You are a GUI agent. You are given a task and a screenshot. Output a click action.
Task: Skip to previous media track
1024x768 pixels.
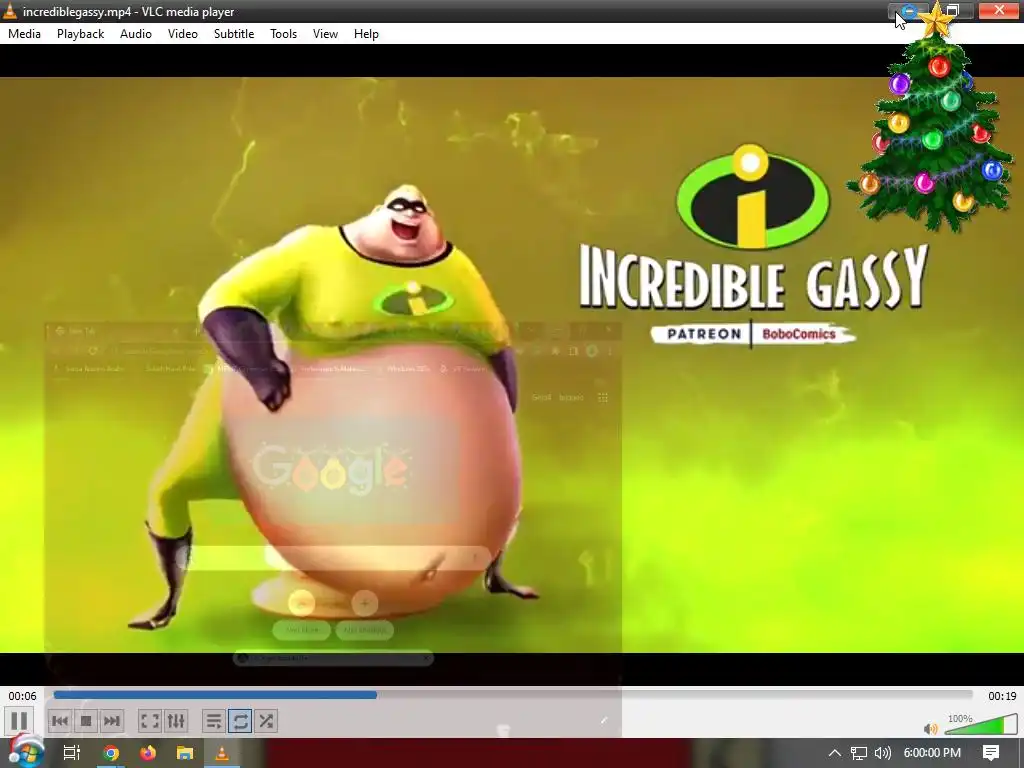59,721
